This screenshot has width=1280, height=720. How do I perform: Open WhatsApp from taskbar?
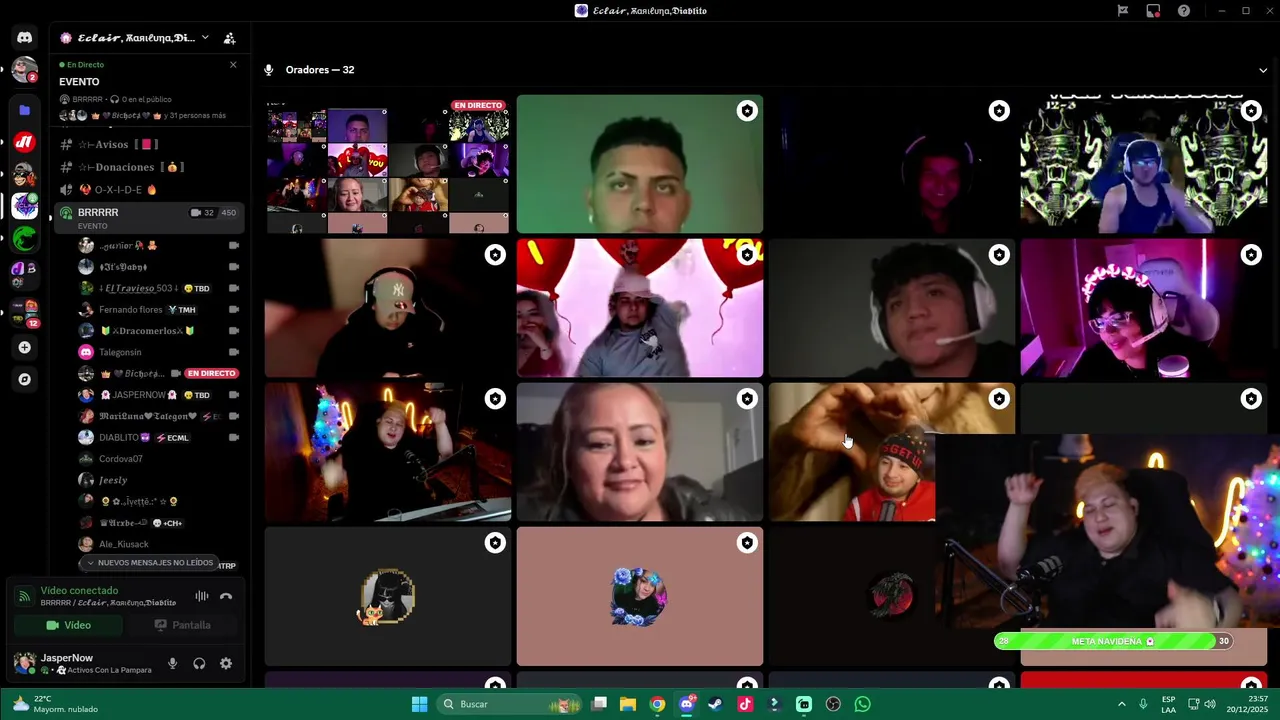(862, 704)
